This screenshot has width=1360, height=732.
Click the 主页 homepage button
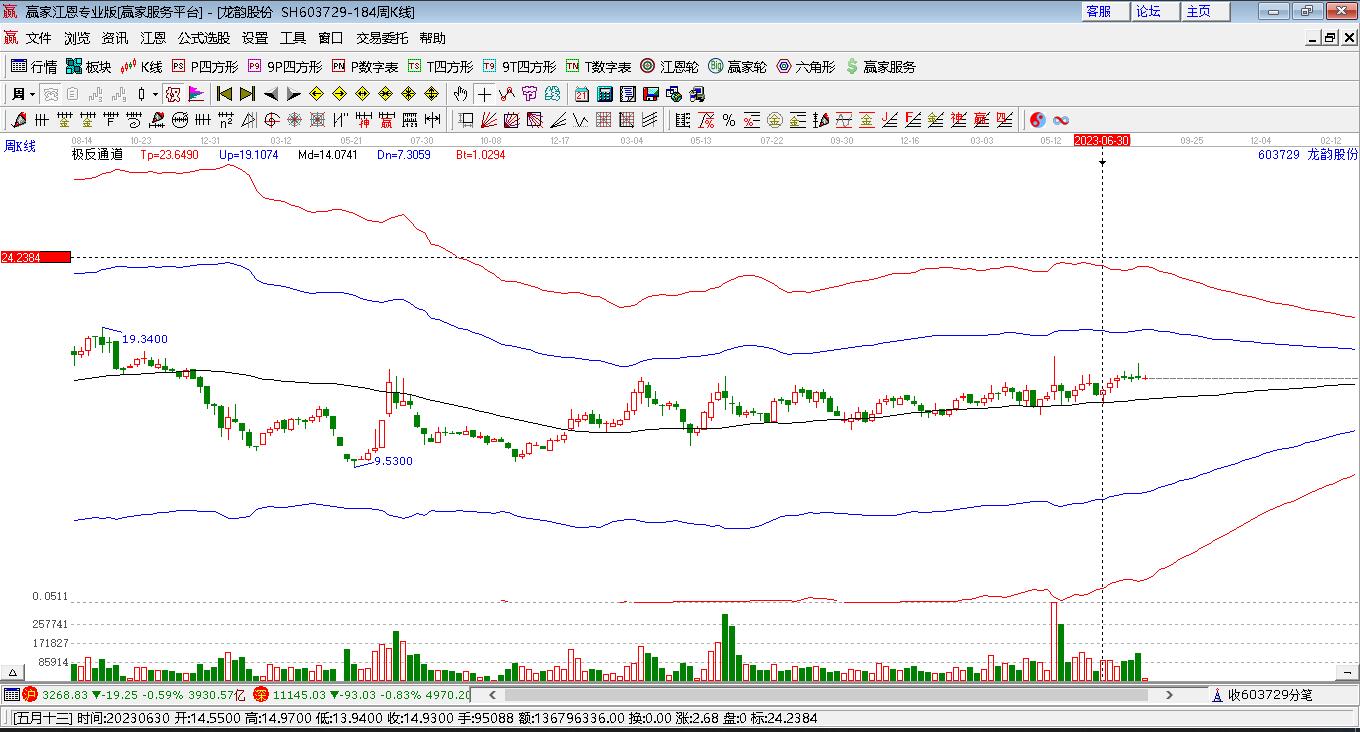(x=1206, y=11)
